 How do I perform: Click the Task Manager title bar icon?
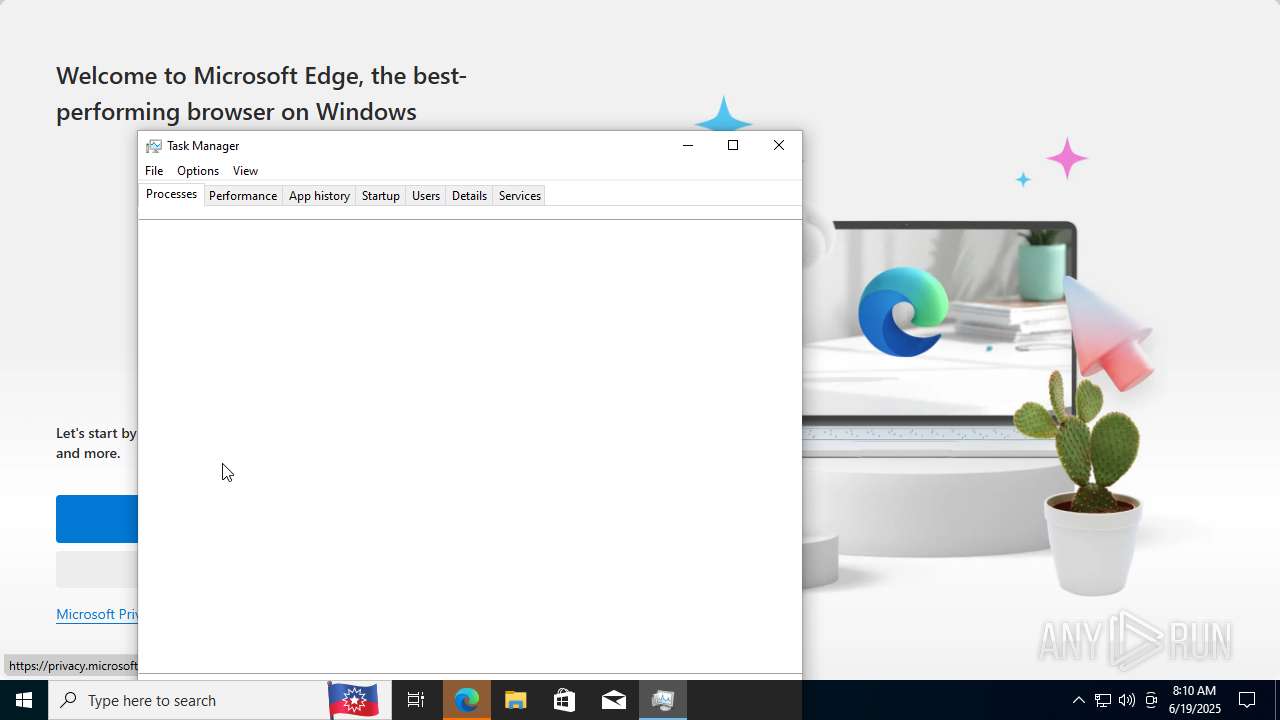point(153,146)
